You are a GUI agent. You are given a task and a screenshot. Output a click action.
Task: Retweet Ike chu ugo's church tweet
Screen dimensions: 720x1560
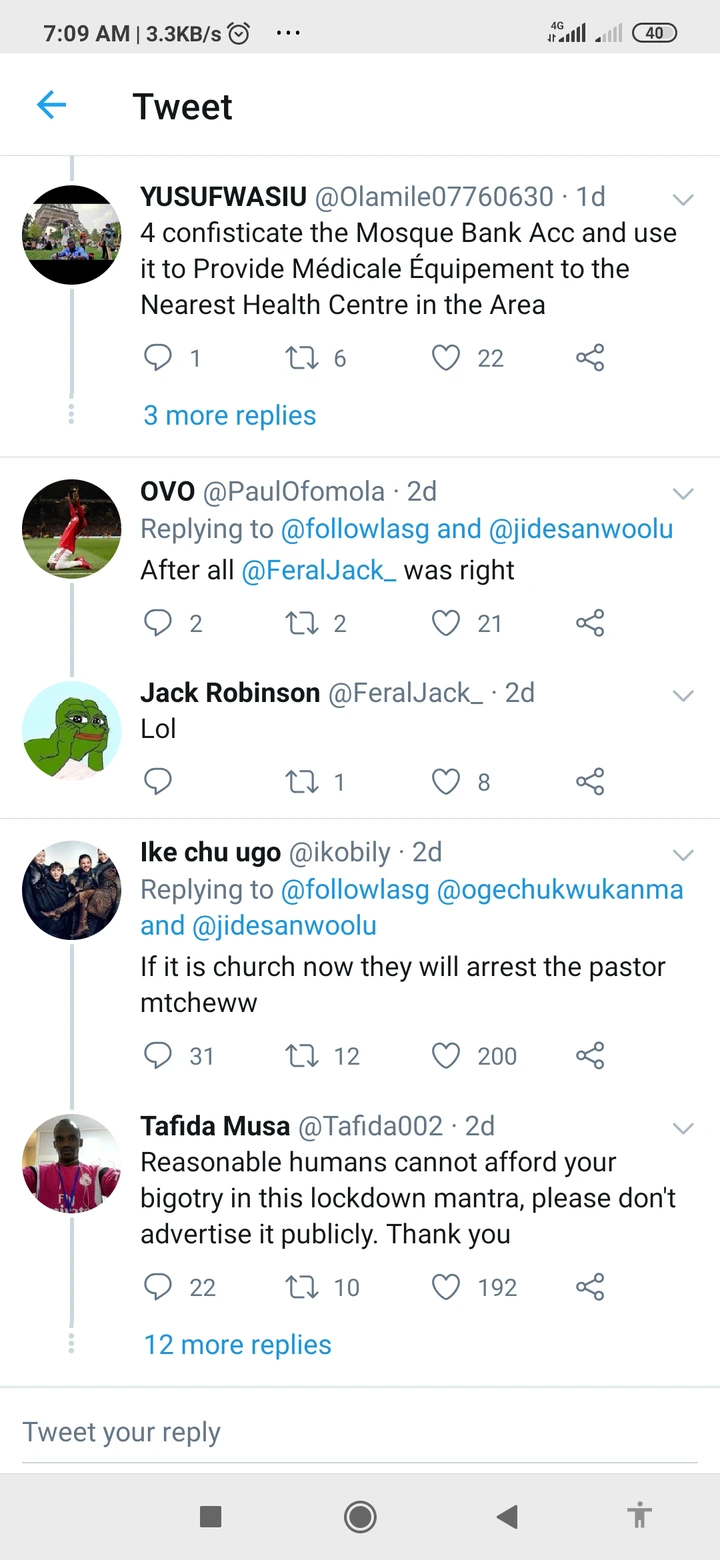[x=301, y=1055]
